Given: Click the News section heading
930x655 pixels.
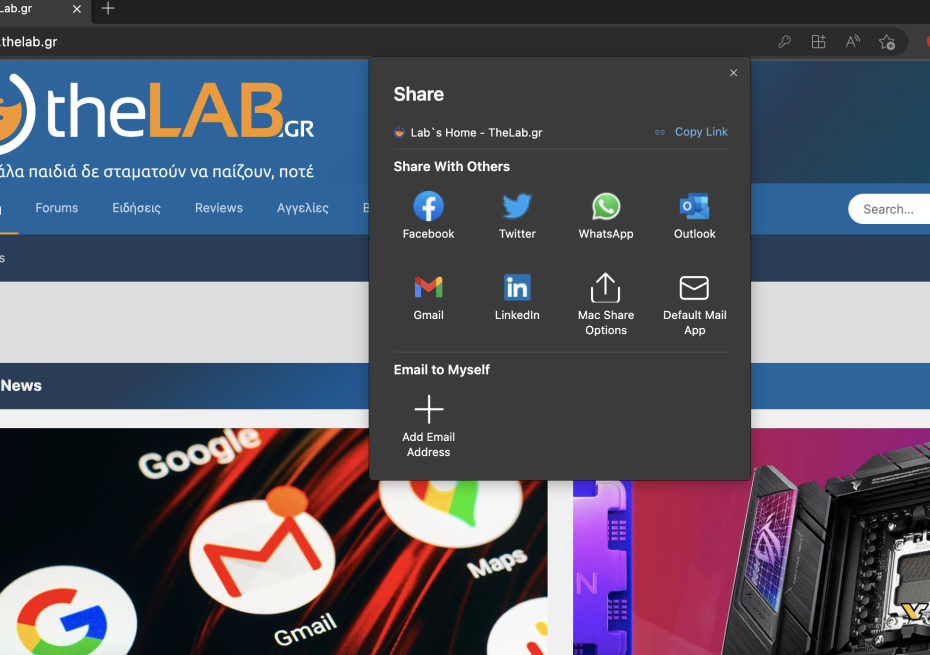Looking at the screenshot, I should click(21, 386).
